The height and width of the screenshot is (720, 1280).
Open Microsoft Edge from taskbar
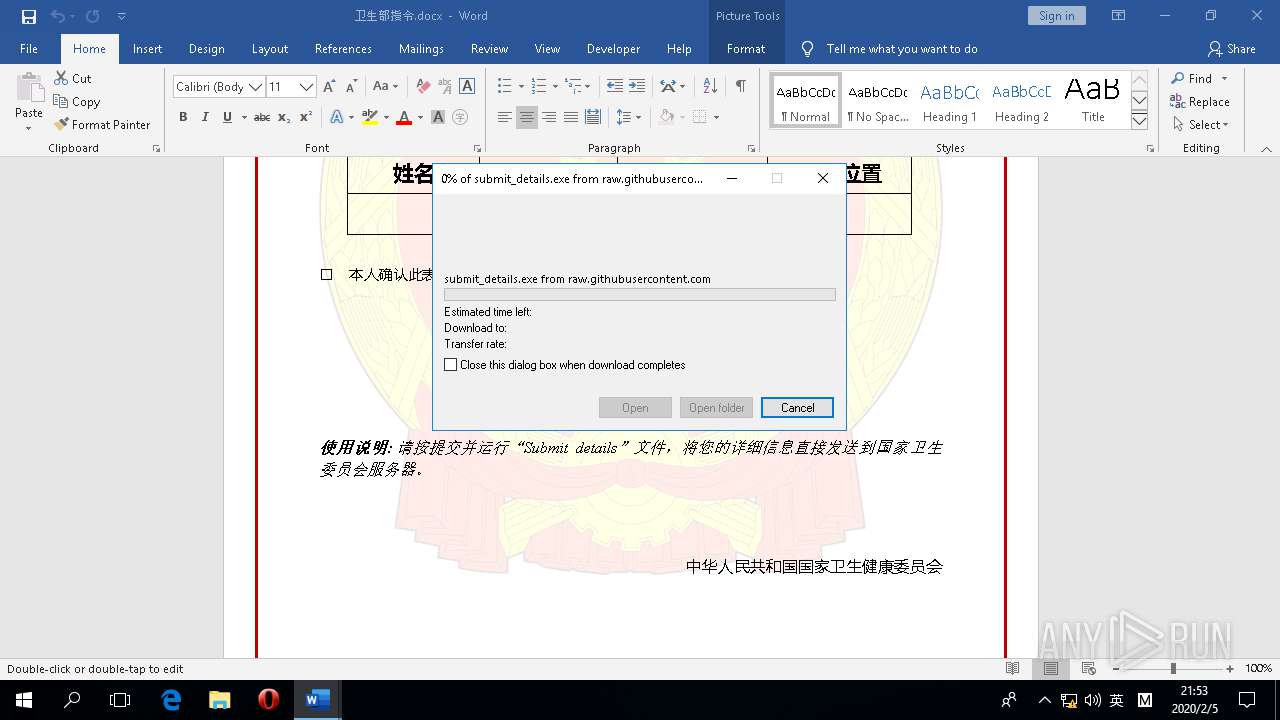(x=171, y=700)
